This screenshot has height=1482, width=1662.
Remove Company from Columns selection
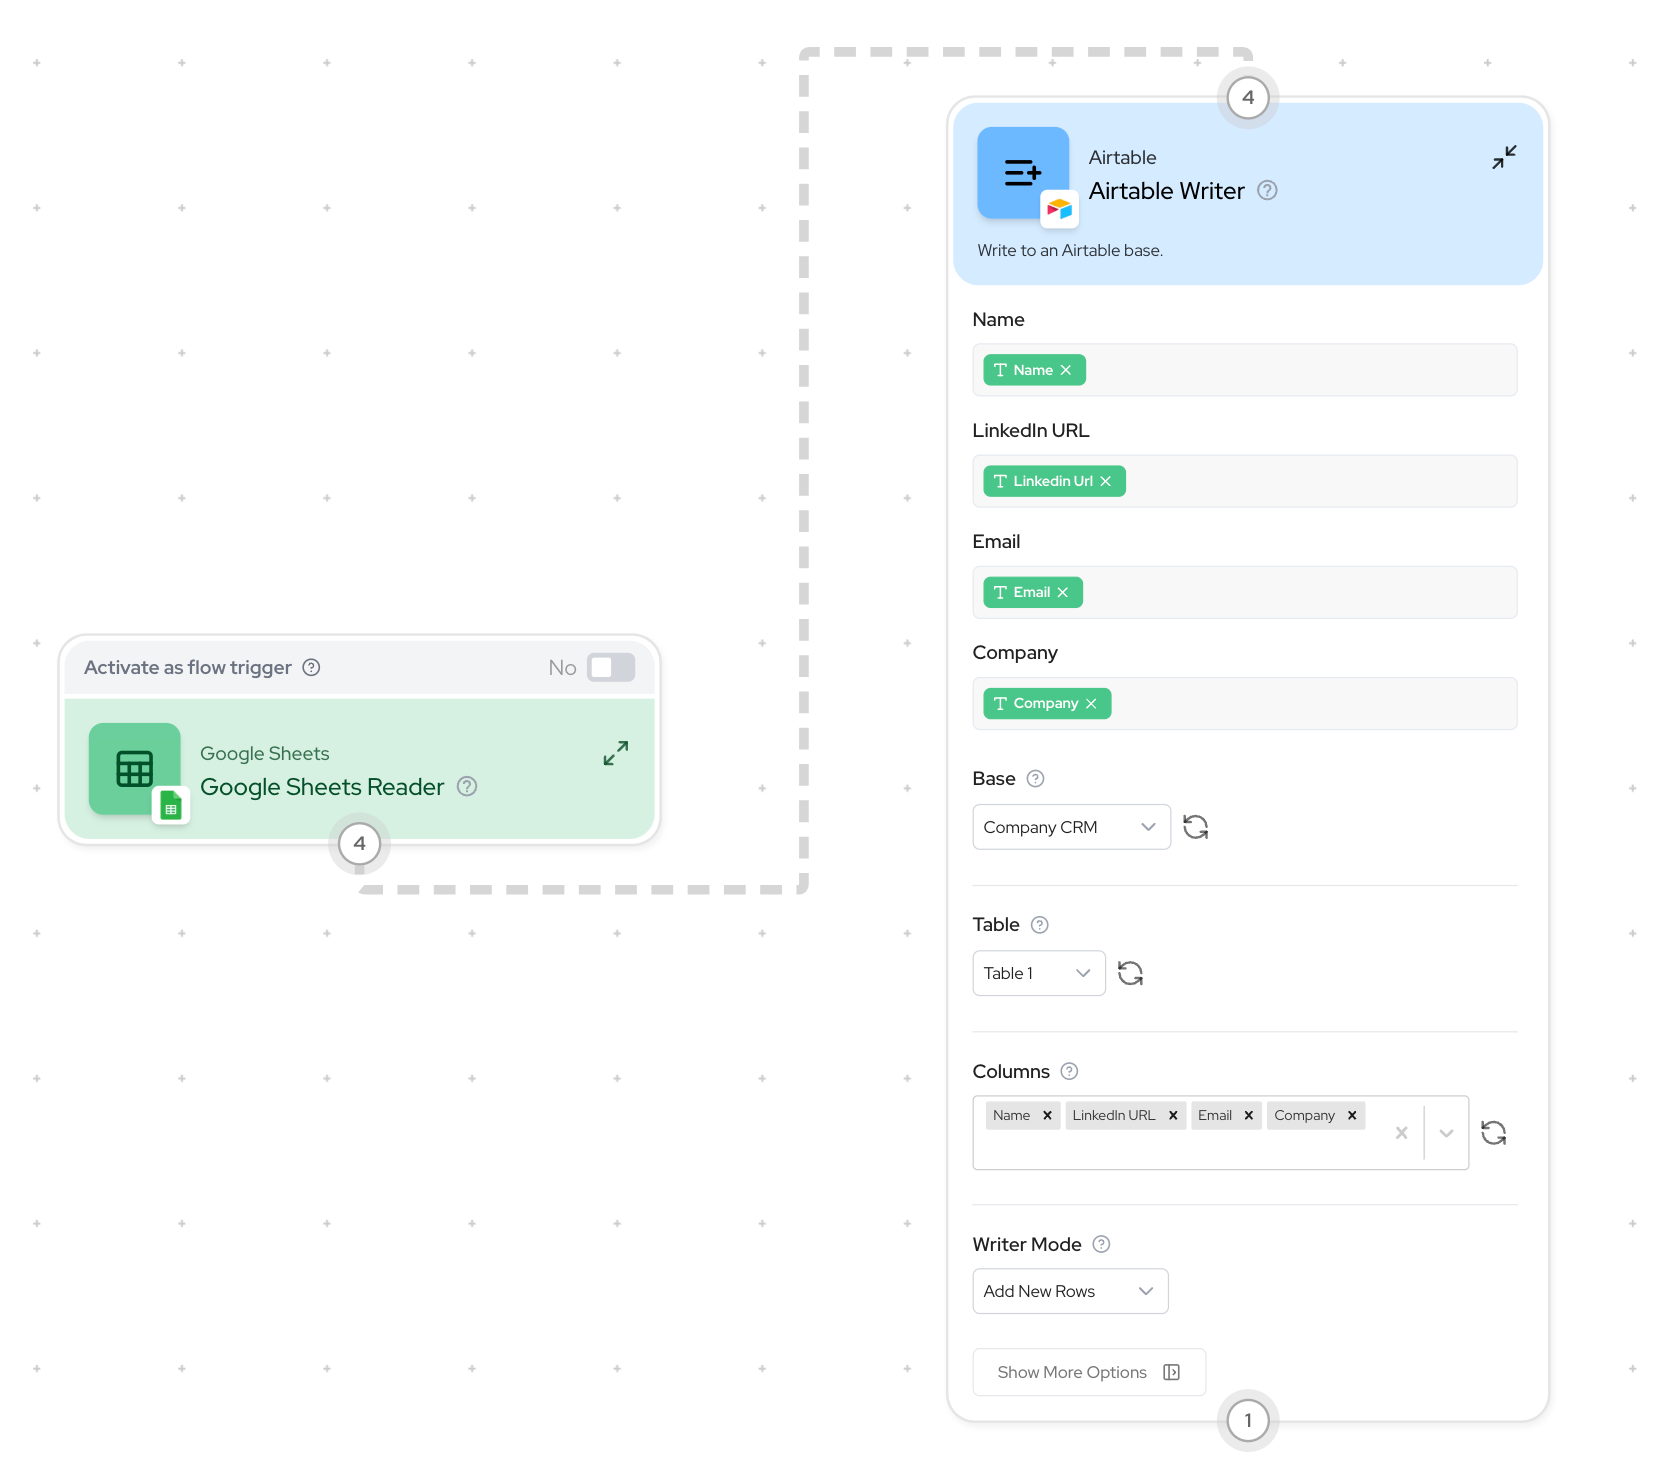point(1352,1115)
